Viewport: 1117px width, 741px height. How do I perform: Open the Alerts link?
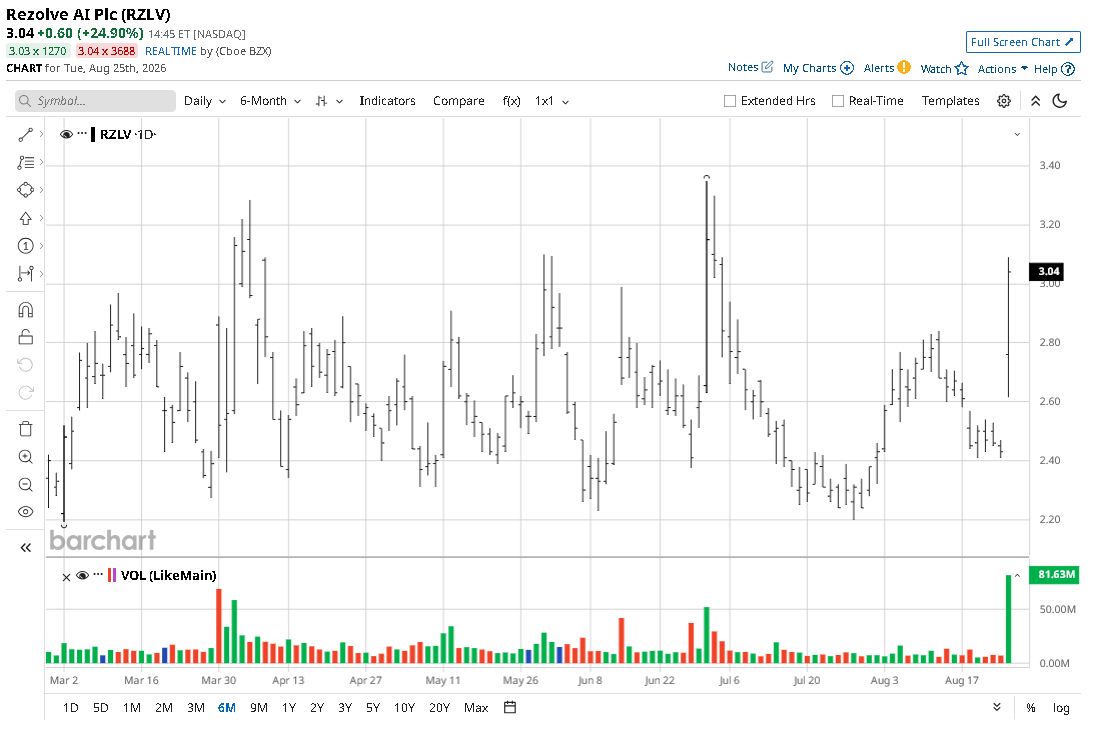point(878,68)
